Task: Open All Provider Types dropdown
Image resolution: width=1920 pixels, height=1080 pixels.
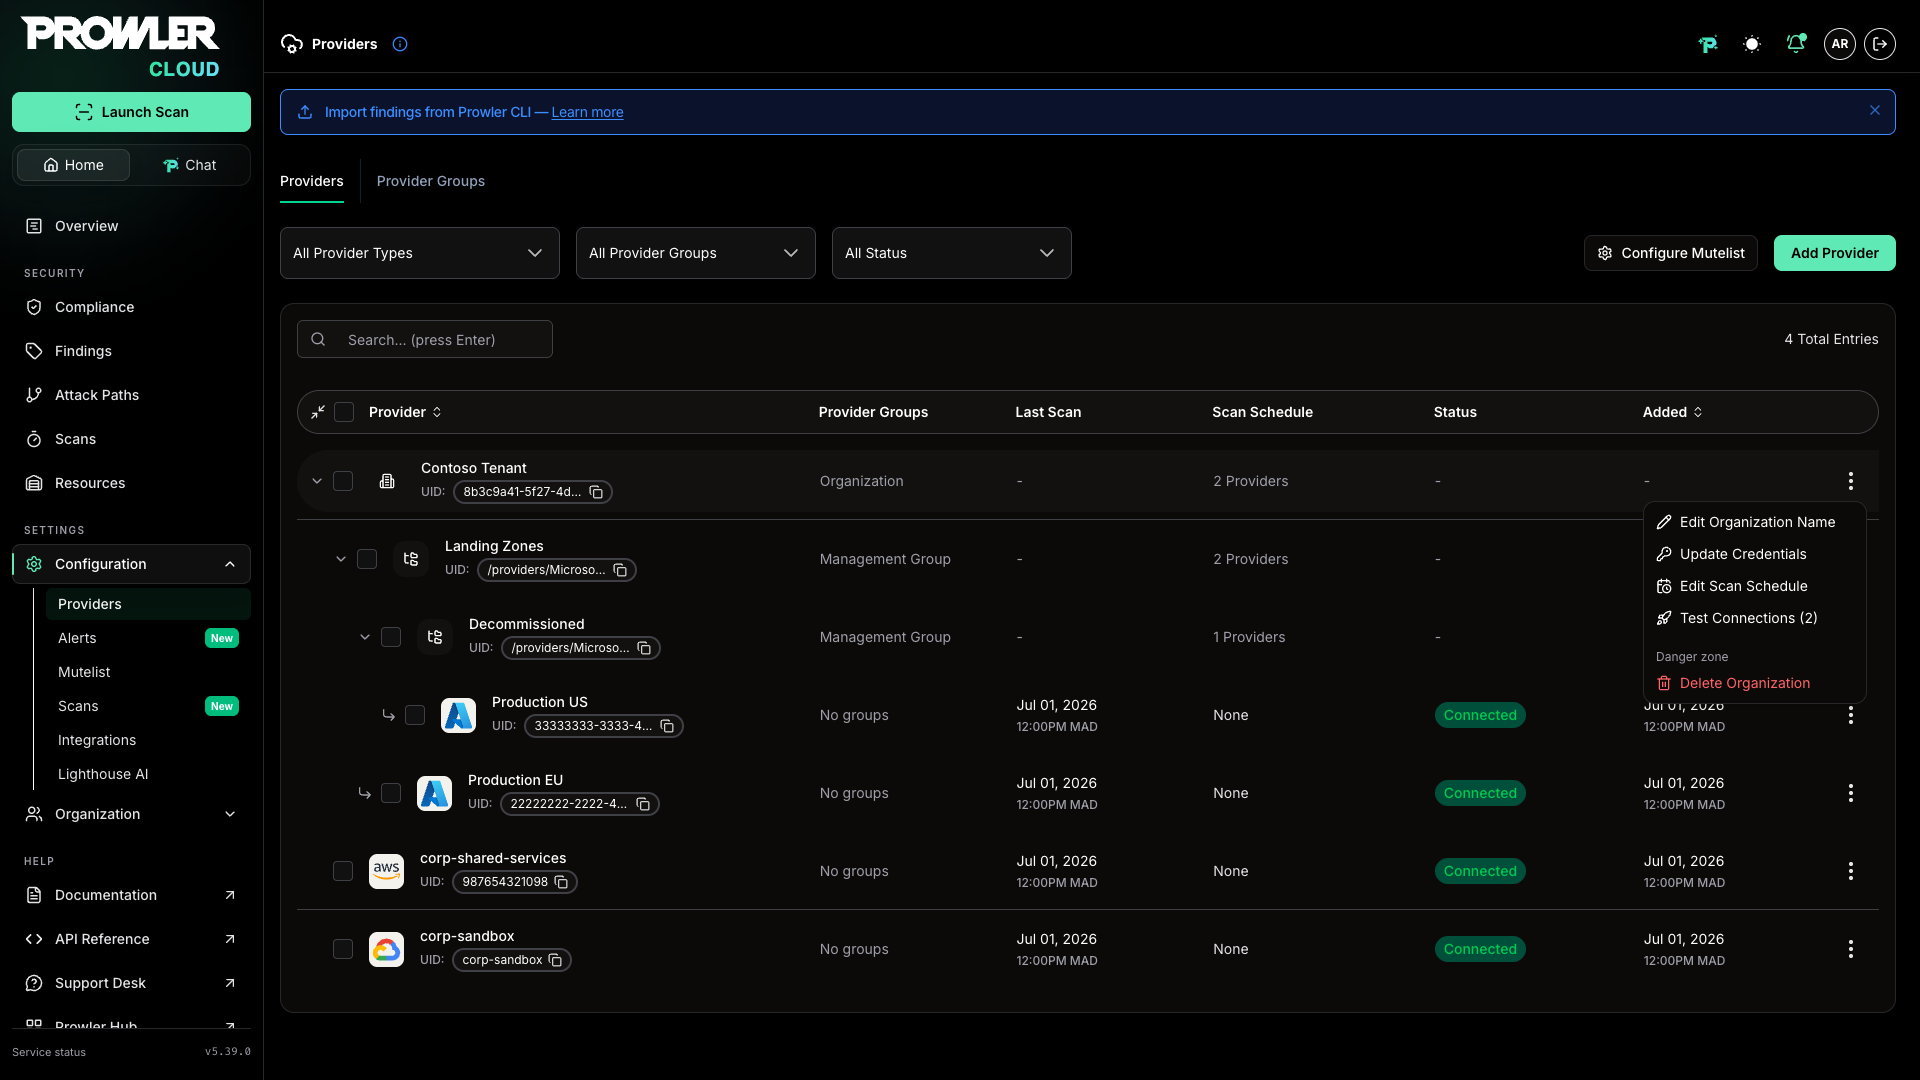Action: coord(419,253)
